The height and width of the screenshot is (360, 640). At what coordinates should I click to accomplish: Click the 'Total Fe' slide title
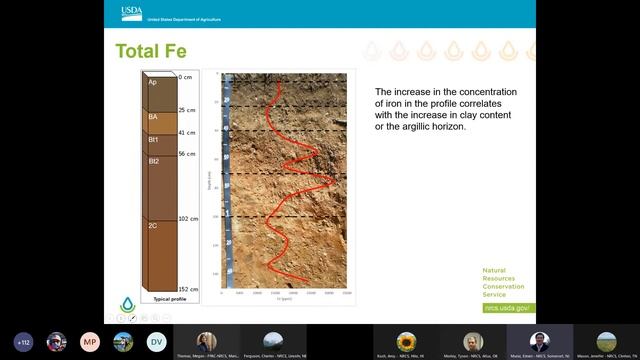pos(151,51)
